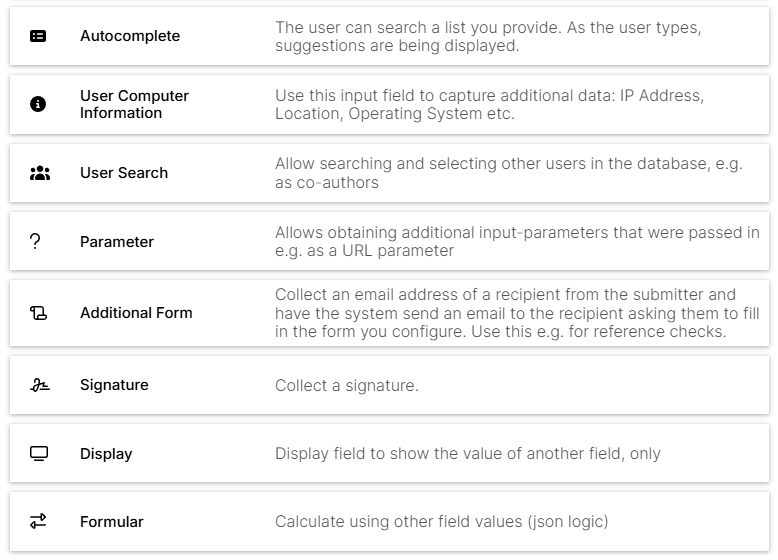Select the User Search field label
This screenshot has width=778, height=560.
(124, 173)
